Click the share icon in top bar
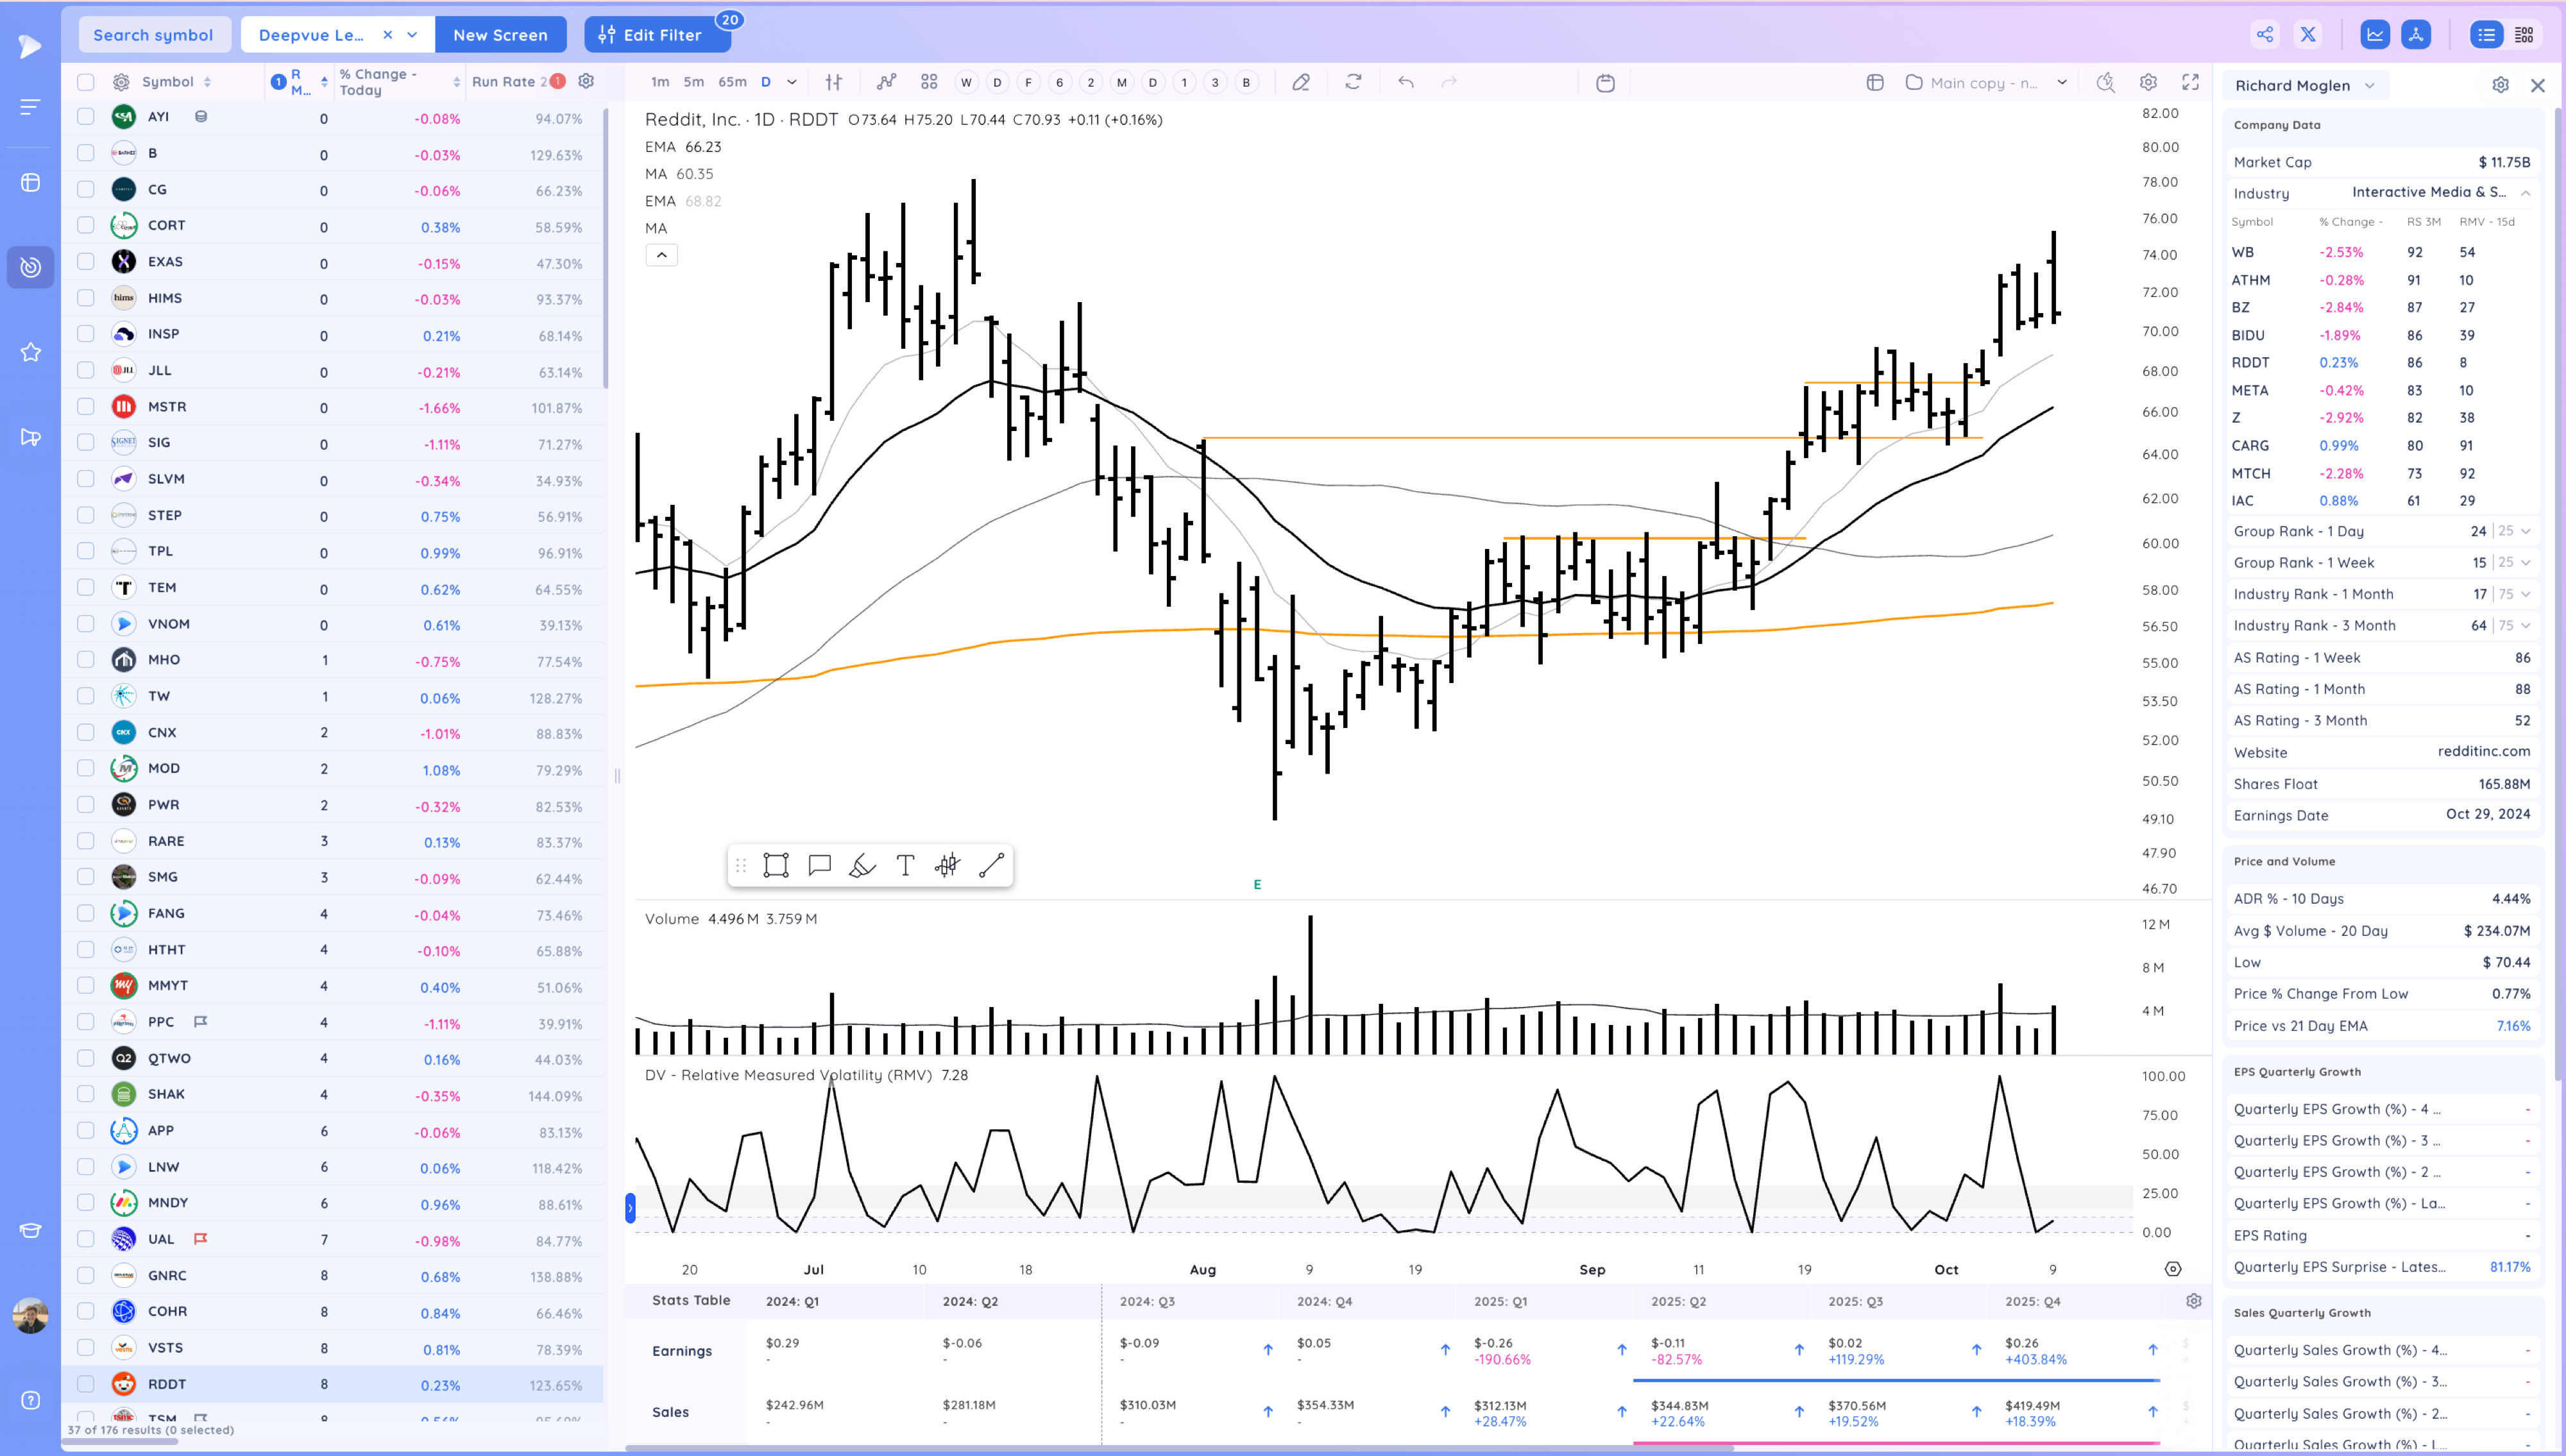Screen dimensions: 2566x1456 (2265, 35)
